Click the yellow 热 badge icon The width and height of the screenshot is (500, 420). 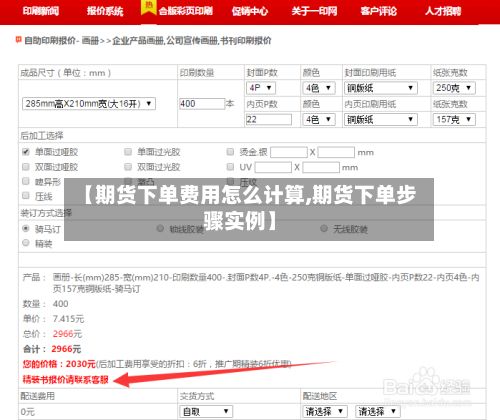tap(149, 7)
